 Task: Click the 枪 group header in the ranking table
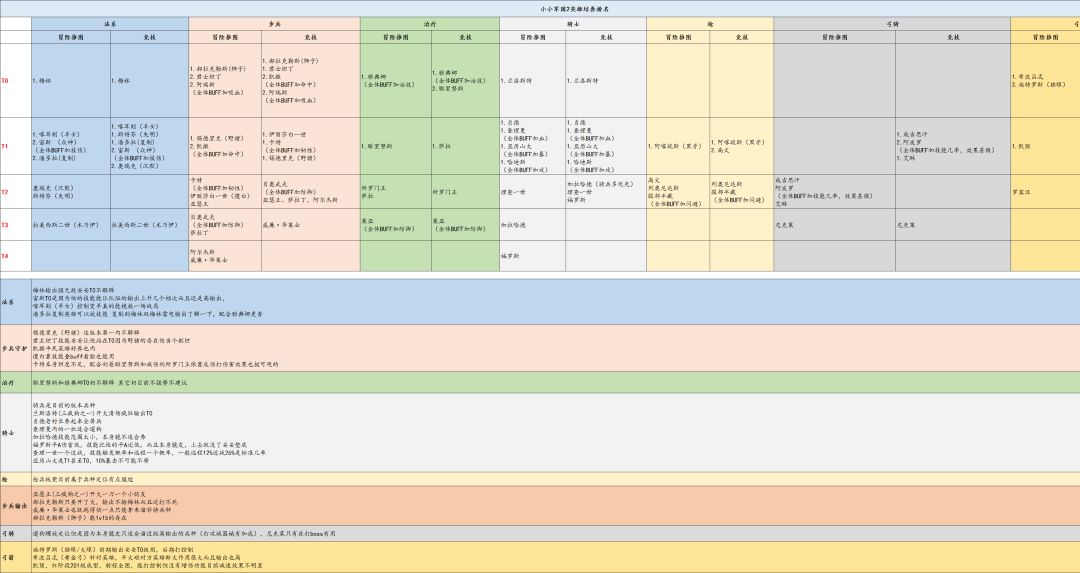(x=709, y=23)
